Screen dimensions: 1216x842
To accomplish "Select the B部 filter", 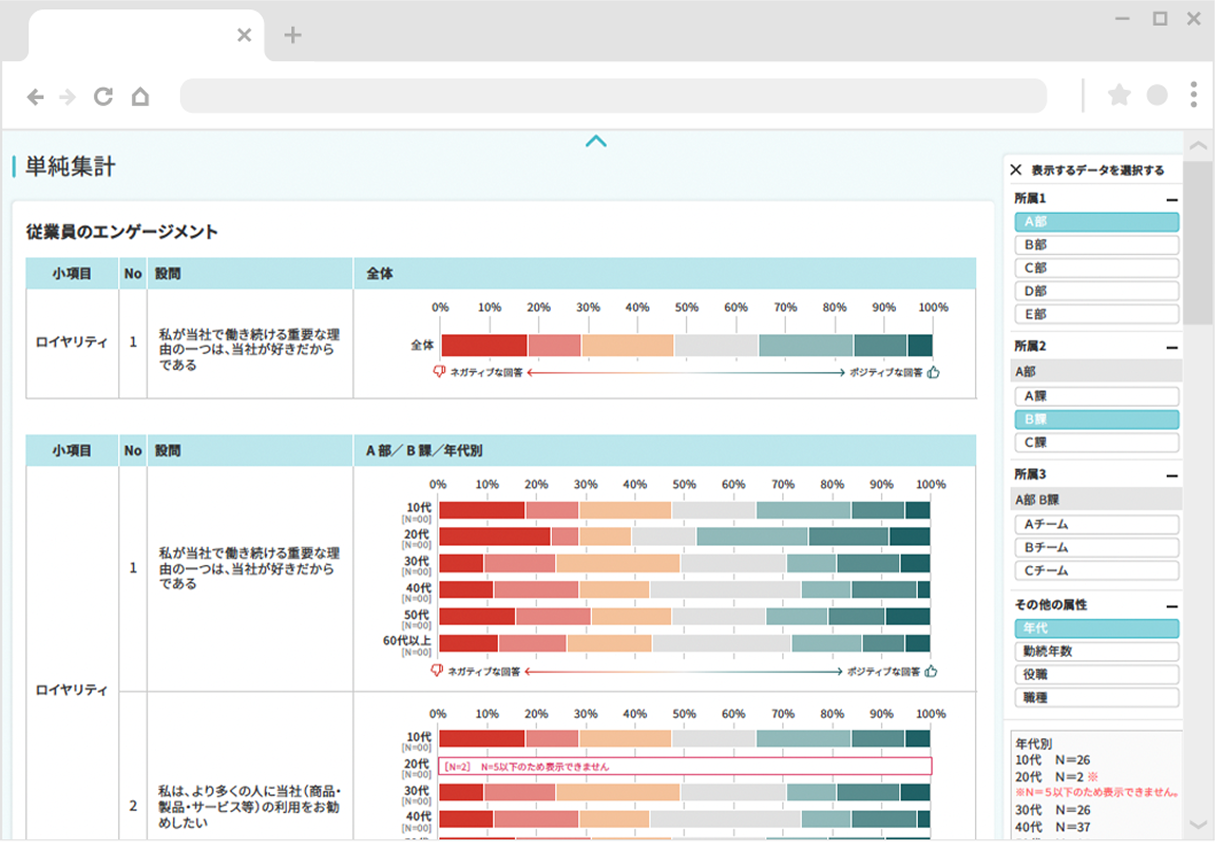I will click(1096, 245).
